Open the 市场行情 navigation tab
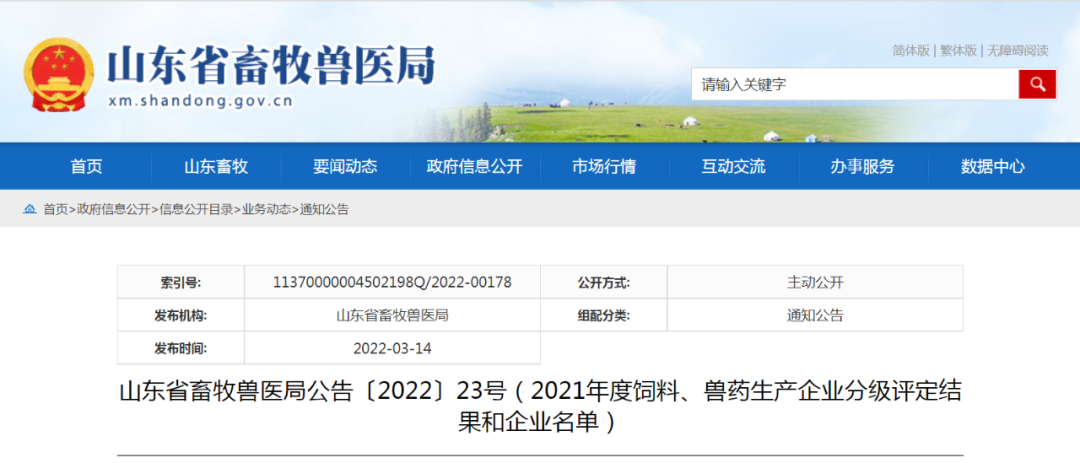Screen dimensions: 1080x463 [604, 166]
